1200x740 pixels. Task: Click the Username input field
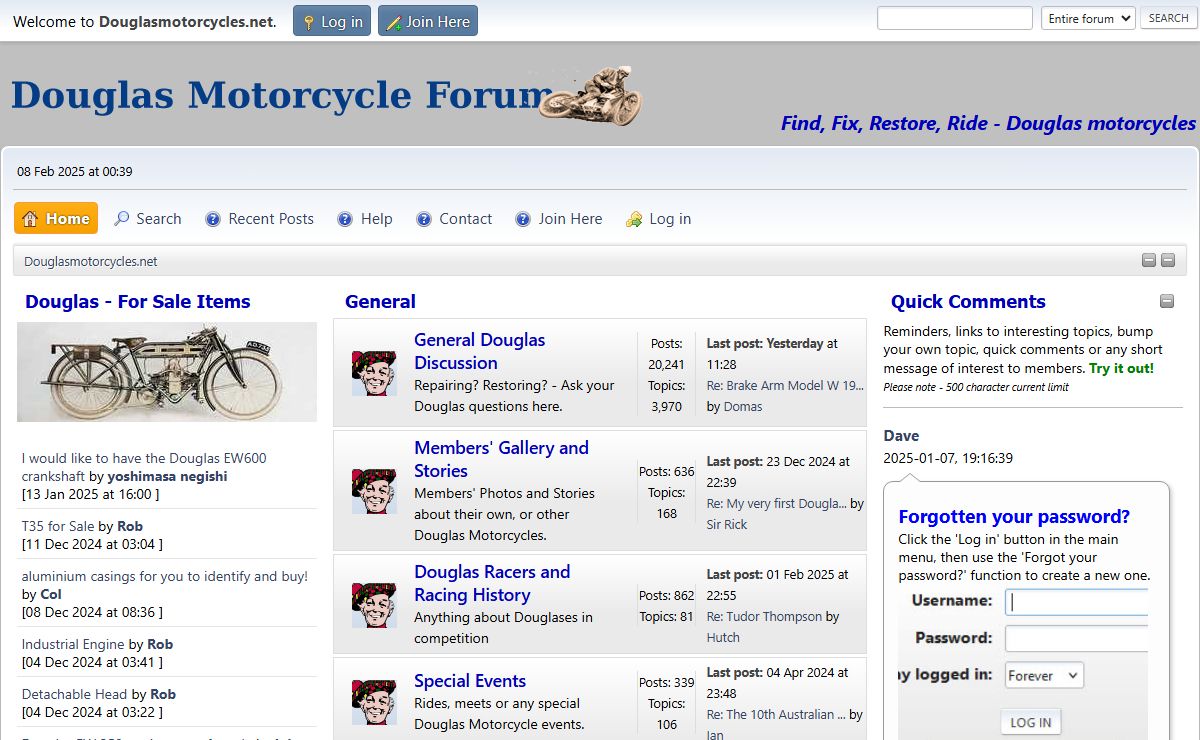coord(1076,602)
